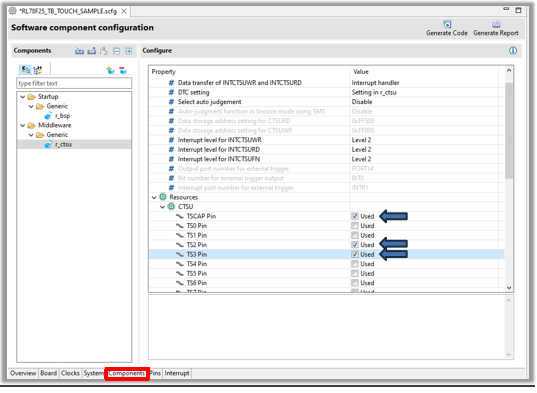Click the gear icon on the scfg editor tab
The height and width of the screenshot is (393, 537).
[13, 11]
